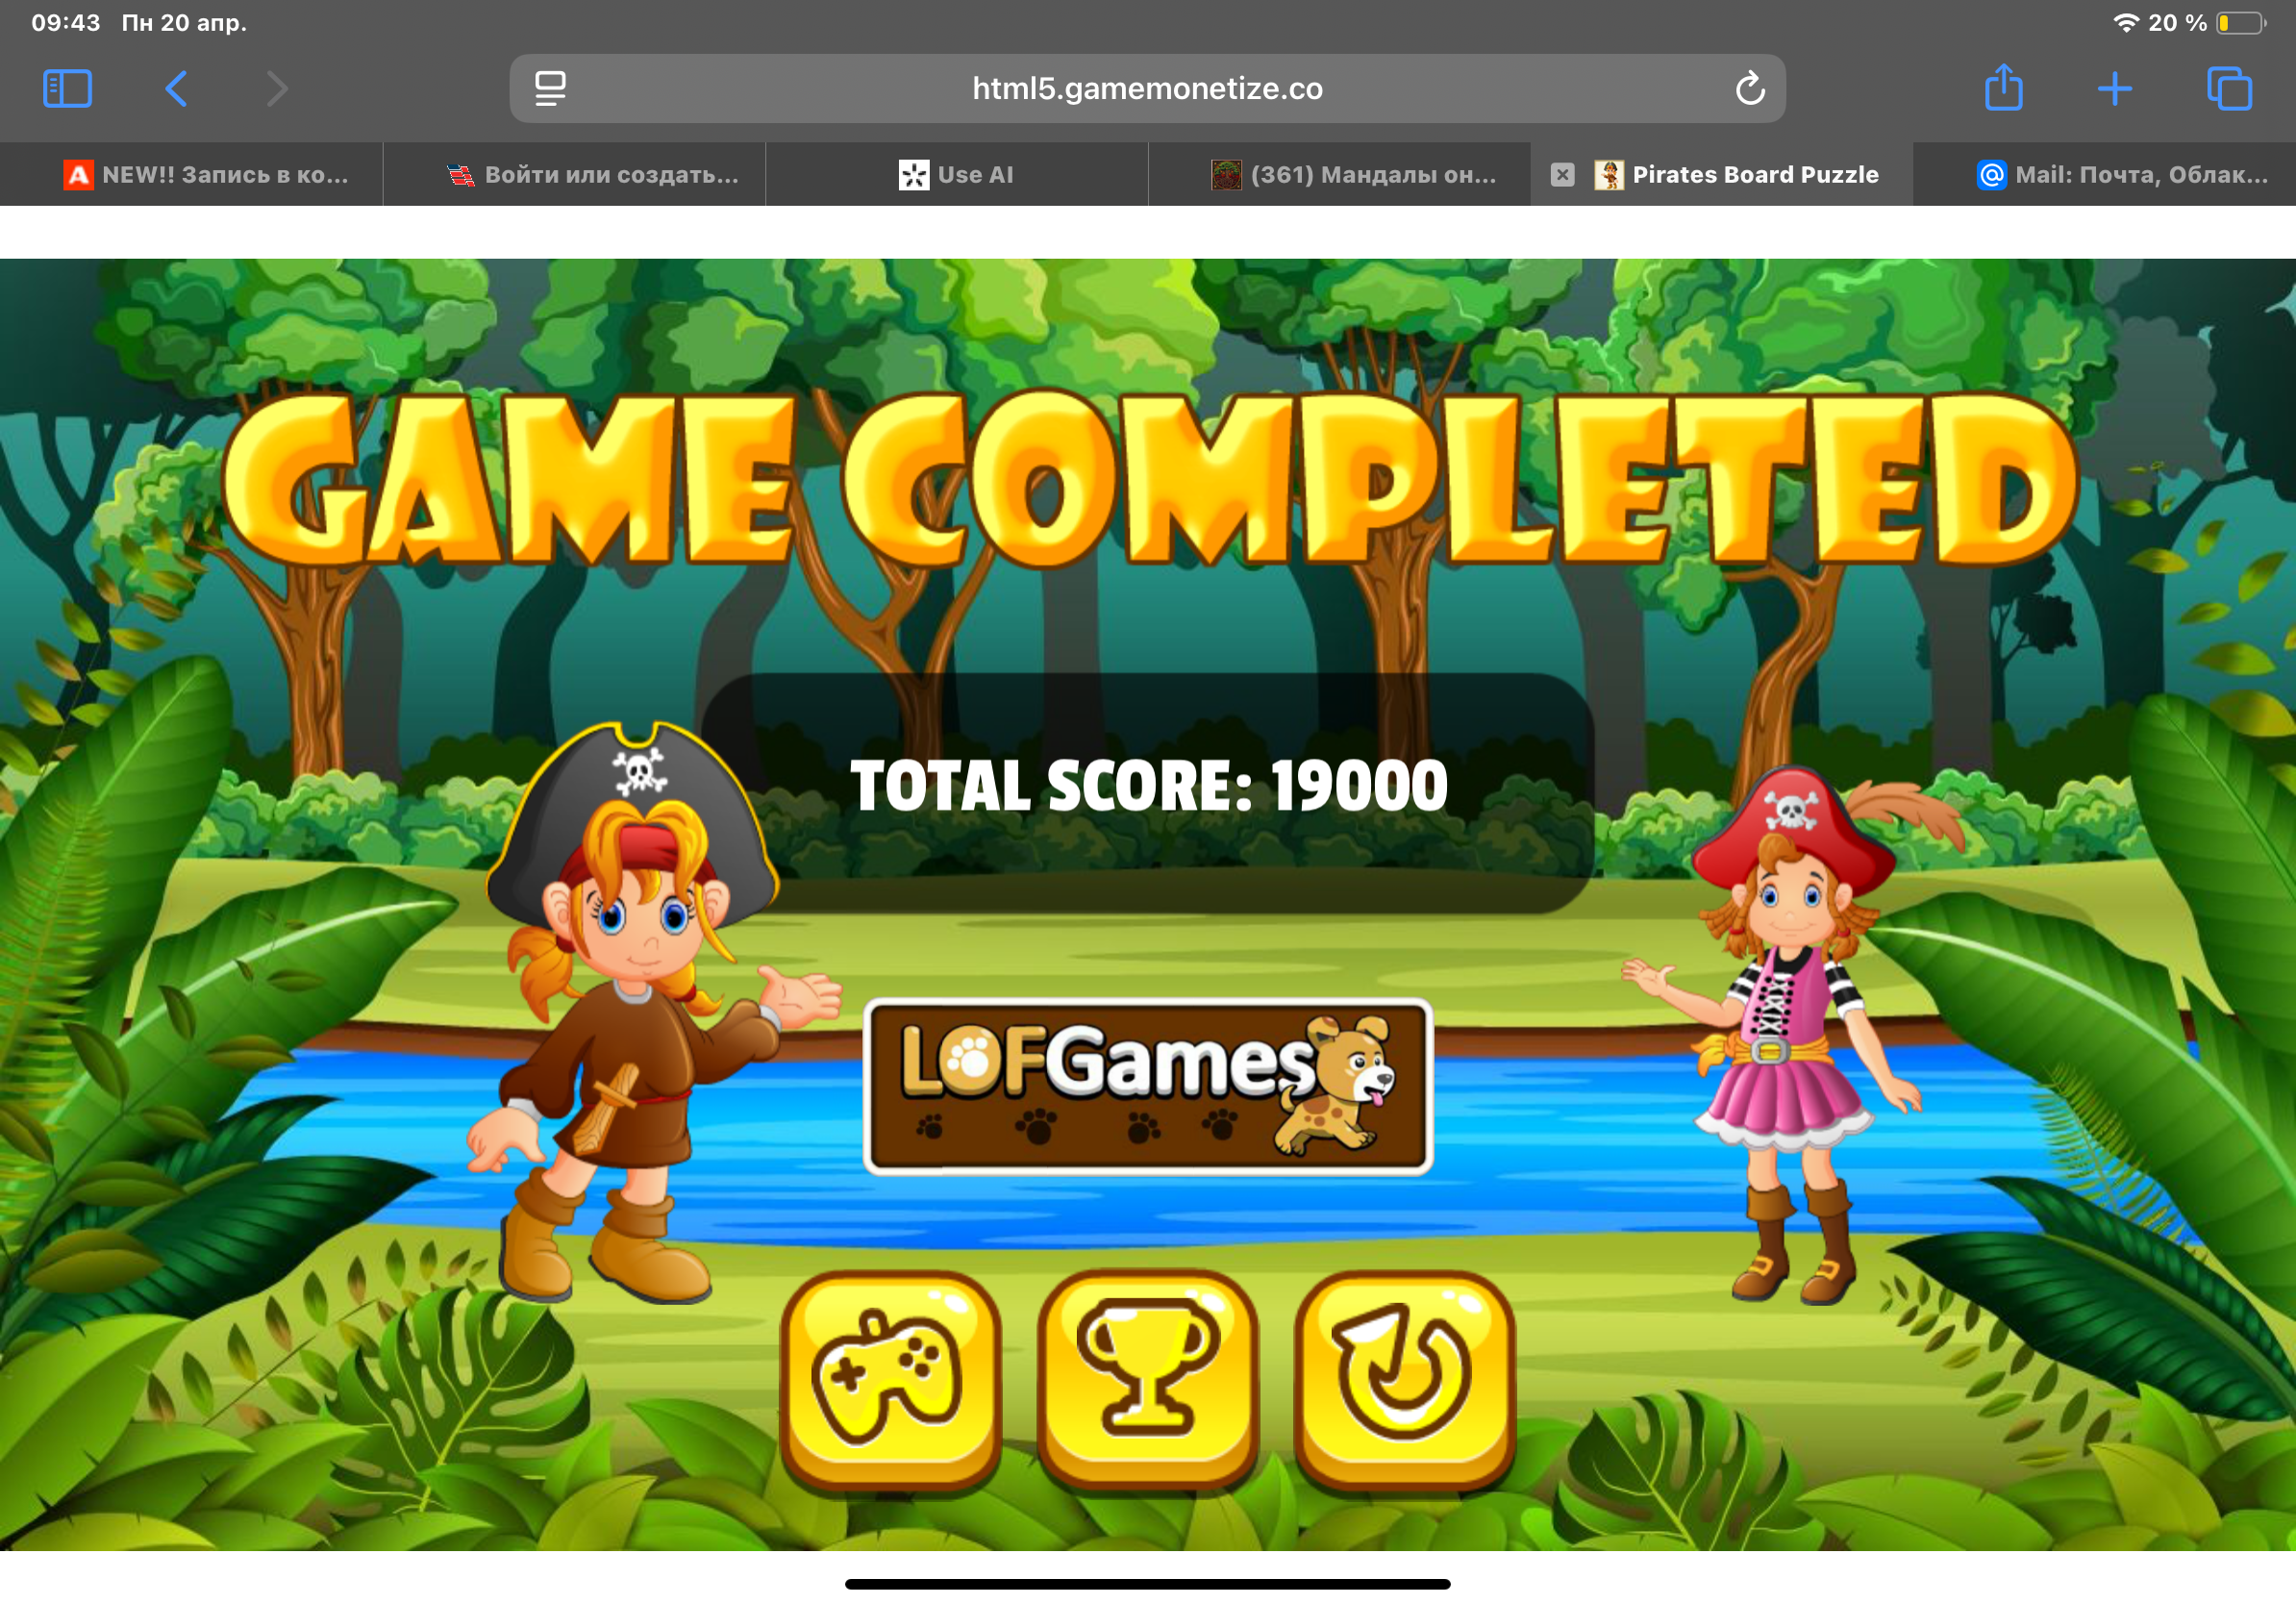Add a new browser tab

[2114, 89]
